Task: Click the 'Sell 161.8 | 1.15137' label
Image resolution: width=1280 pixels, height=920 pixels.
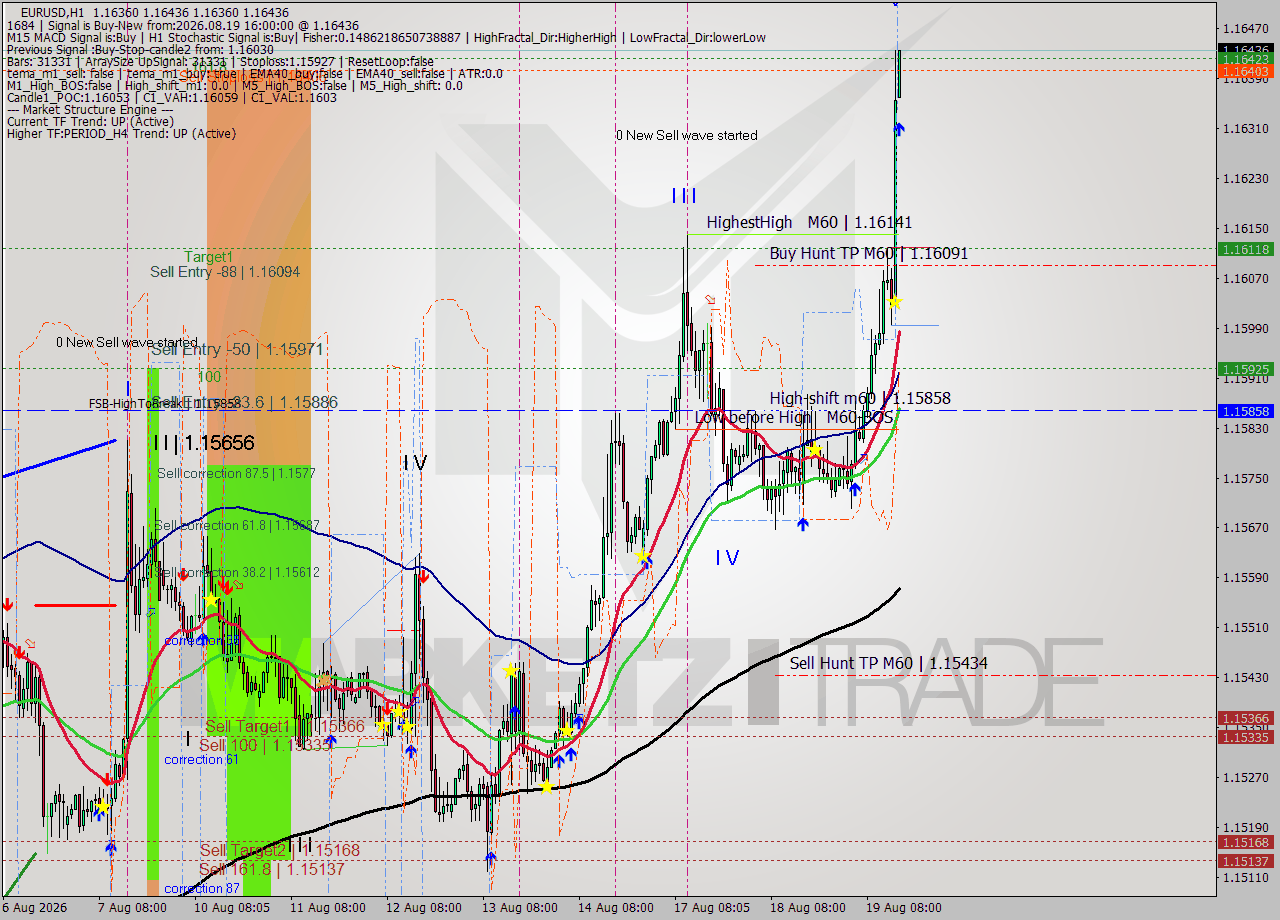Action: click(272, 869)
